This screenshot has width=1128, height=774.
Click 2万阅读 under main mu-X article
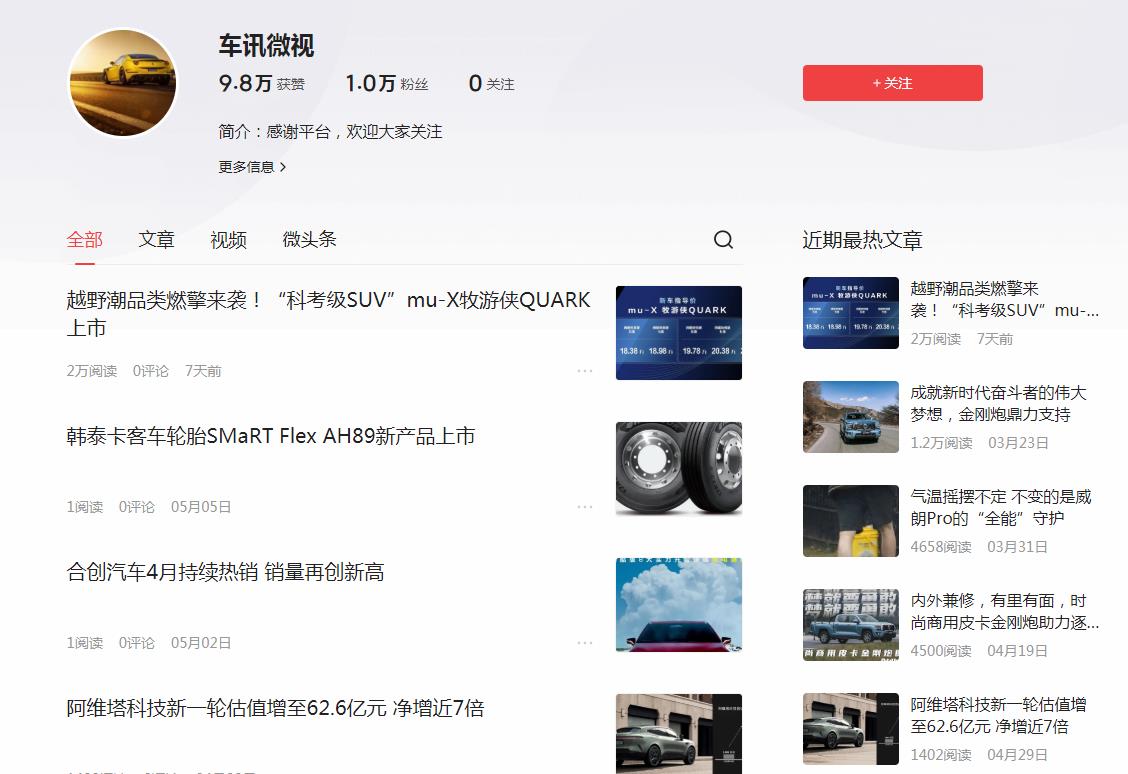pyautogui.click(x=91, y=370)
